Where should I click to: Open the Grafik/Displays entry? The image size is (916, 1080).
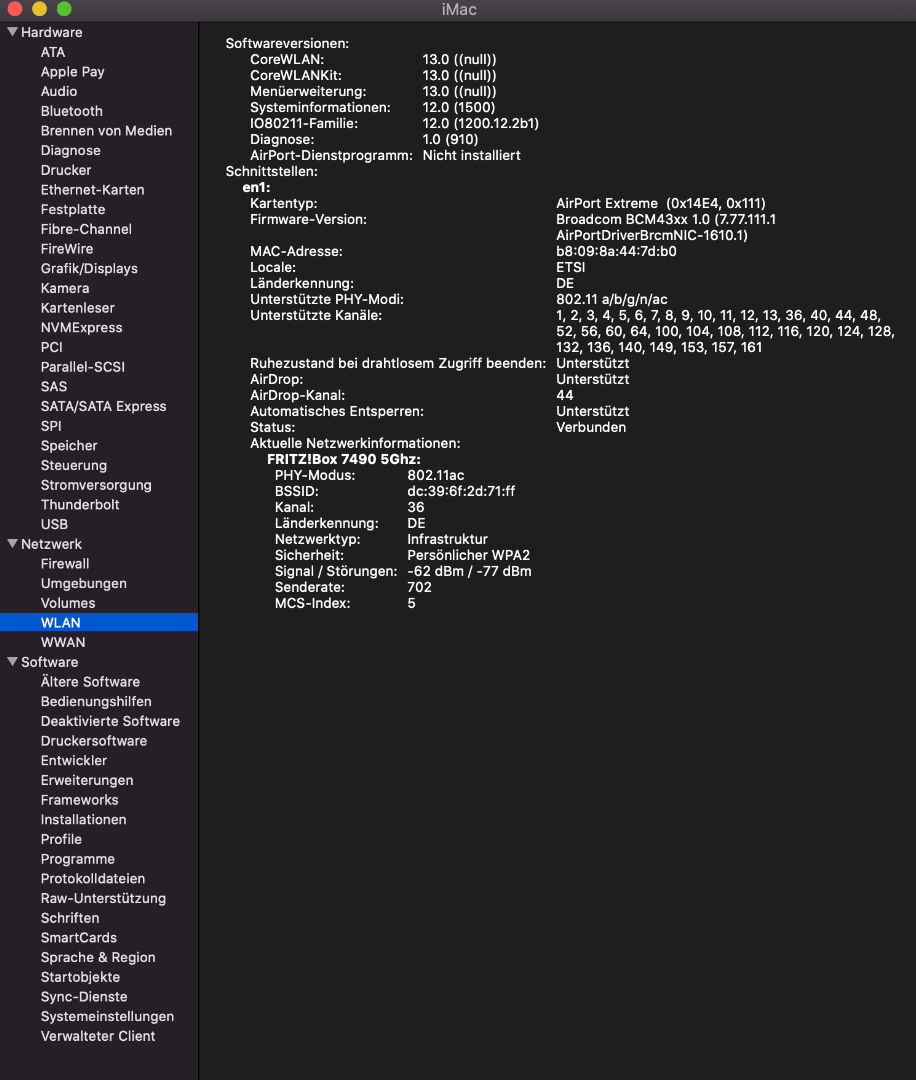[89, 268]
